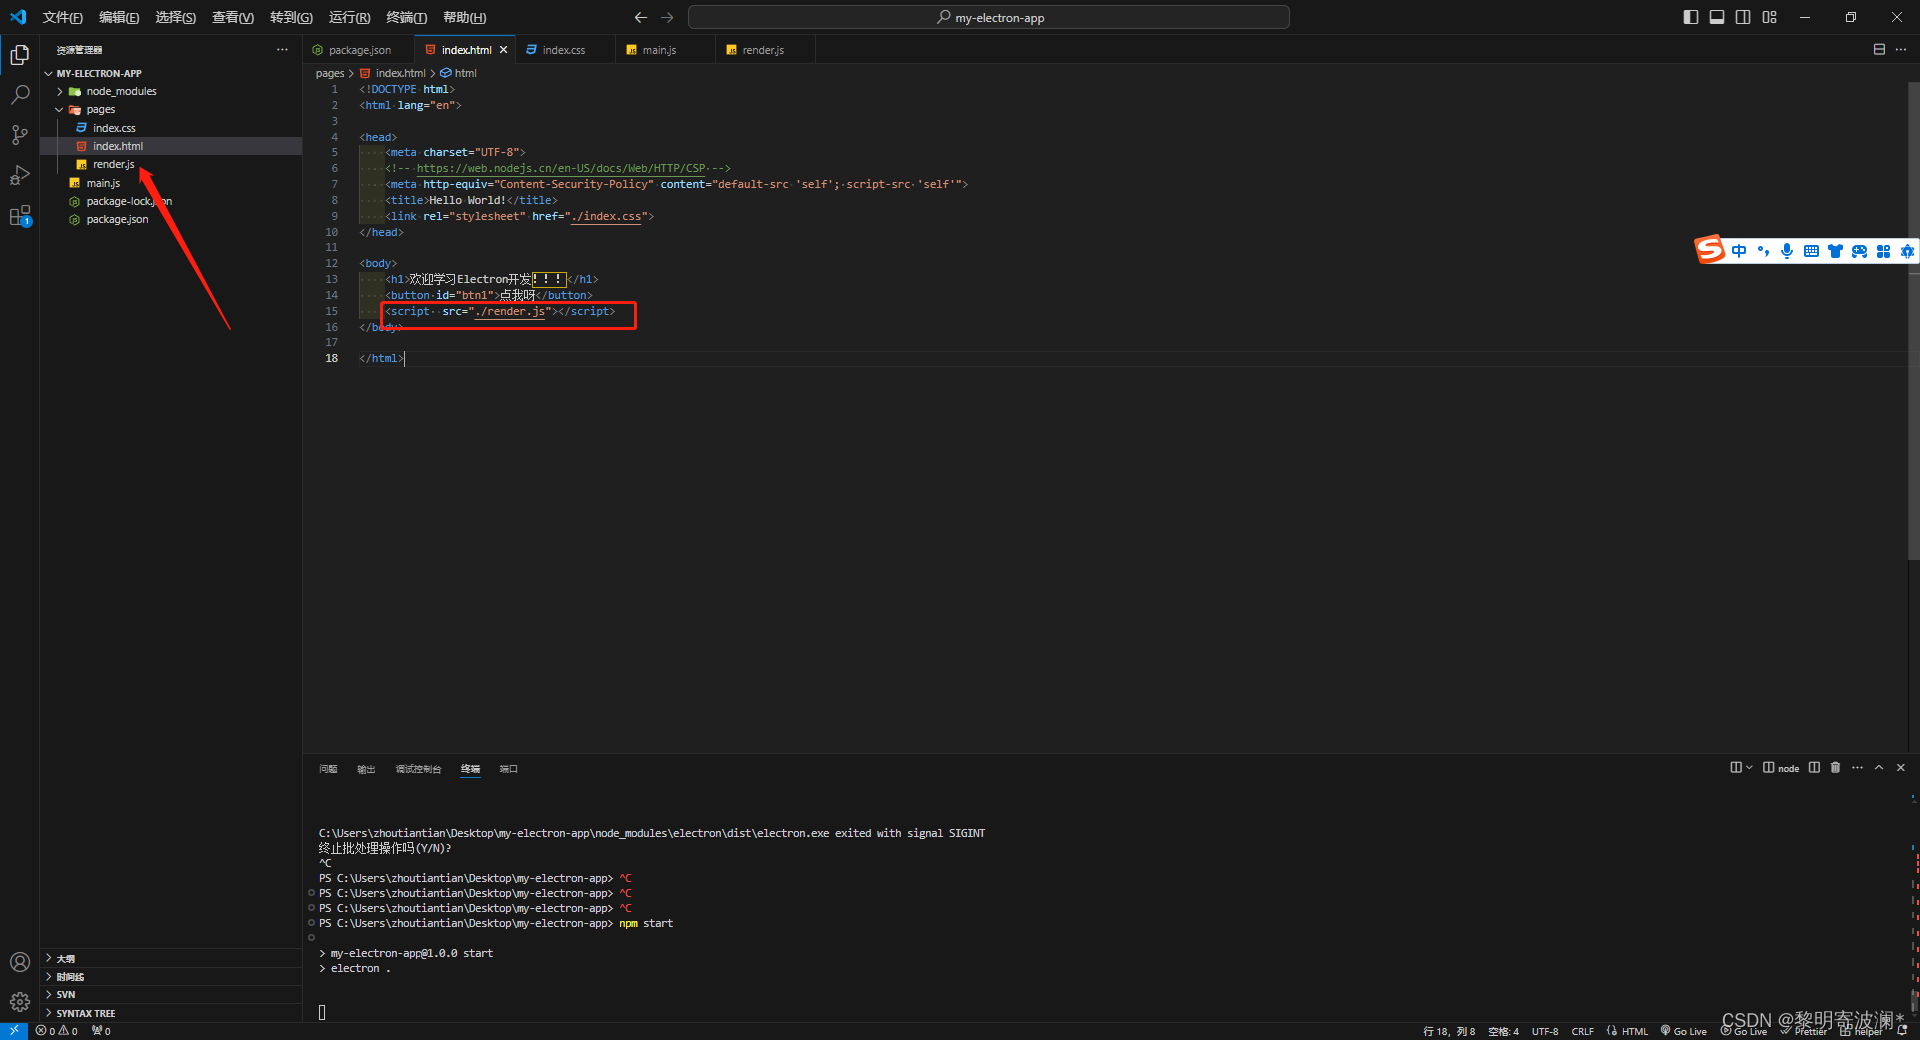Image resolution: width=1920 pixels, height=1040 pixels.
Task: Switch to the main.js editor tab
Action: 659,50
